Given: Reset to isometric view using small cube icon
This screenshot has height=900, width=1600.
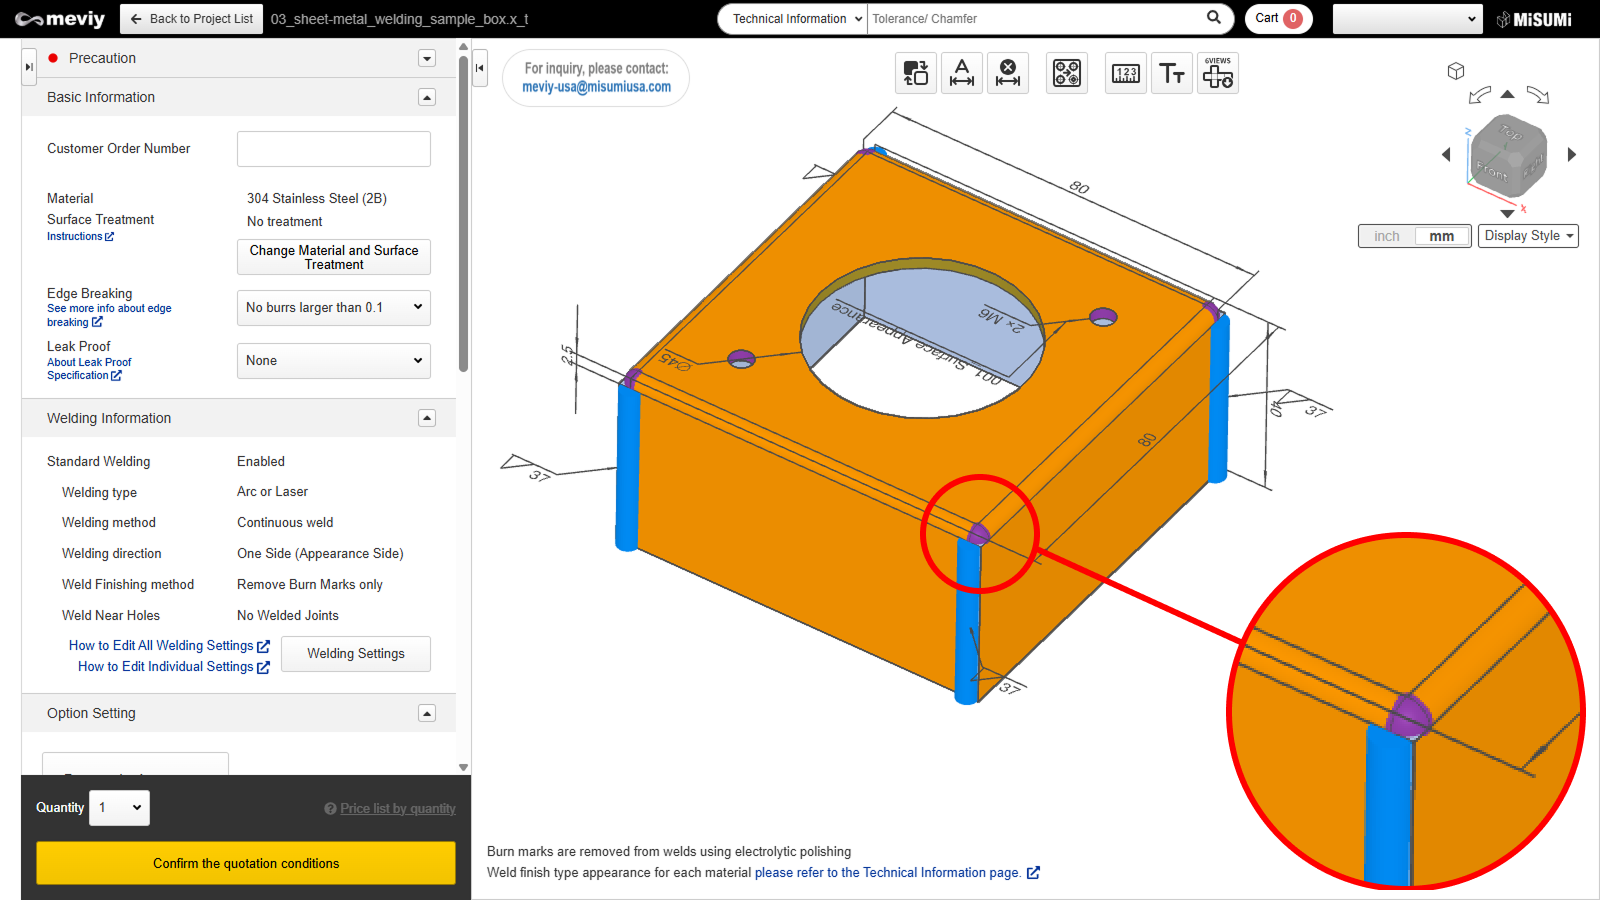Looking at the screenshot, I should (1455, 71).
